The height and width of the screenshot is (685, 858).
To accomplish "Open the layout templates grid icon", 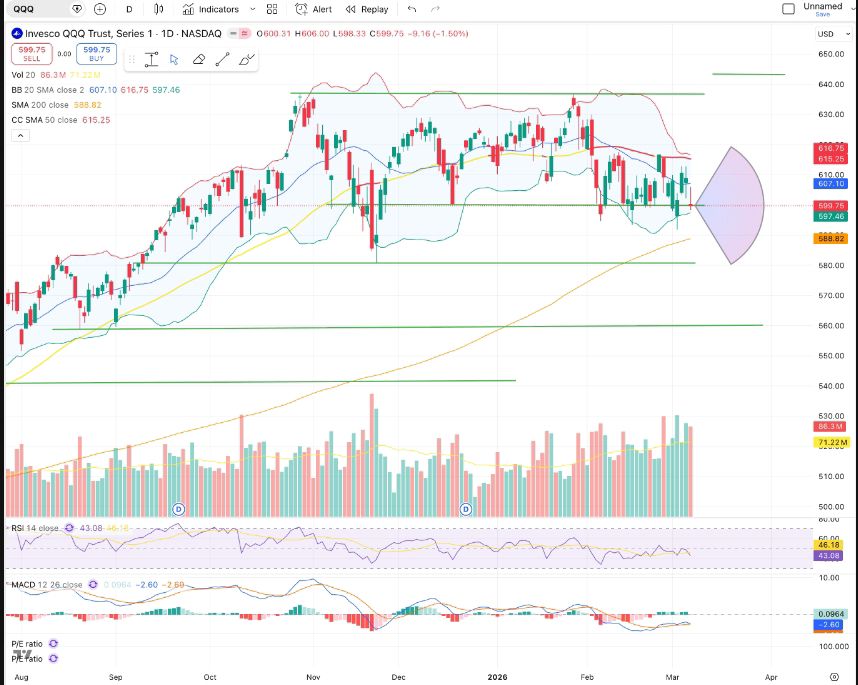I will [x=271, y=9].
